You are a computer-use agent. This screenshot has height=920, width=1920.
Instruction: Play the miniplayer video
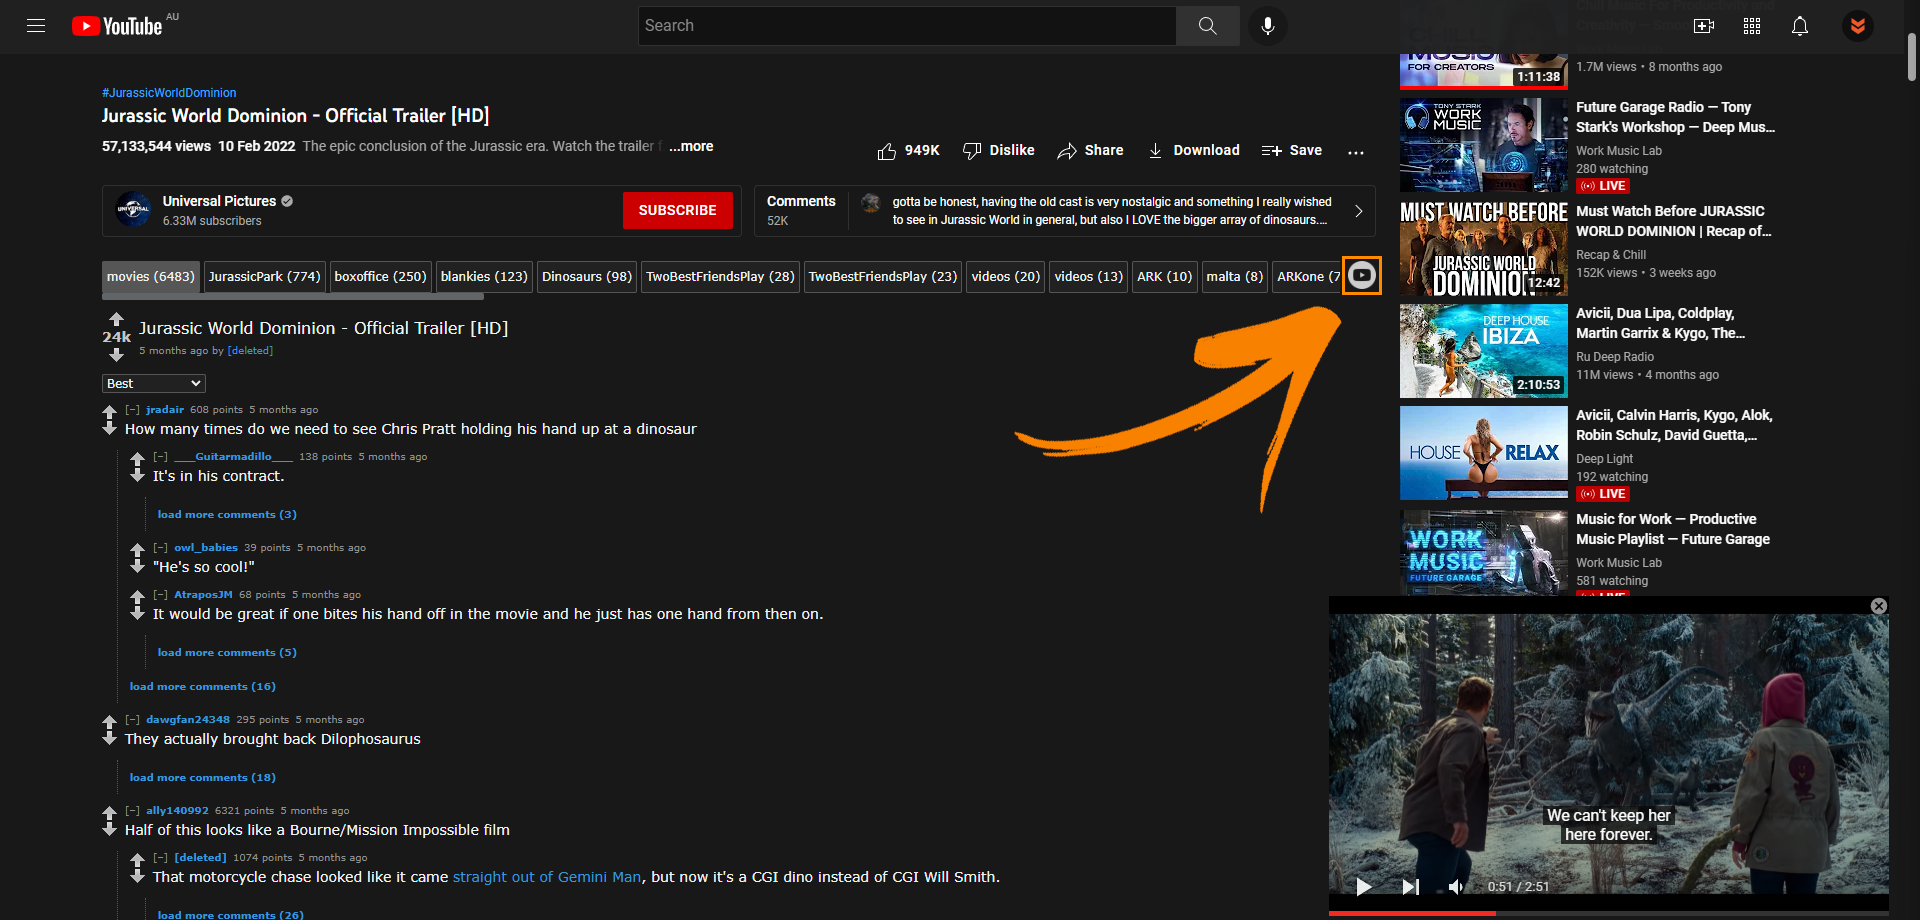pyautogui.click(x=1363, y=886)
